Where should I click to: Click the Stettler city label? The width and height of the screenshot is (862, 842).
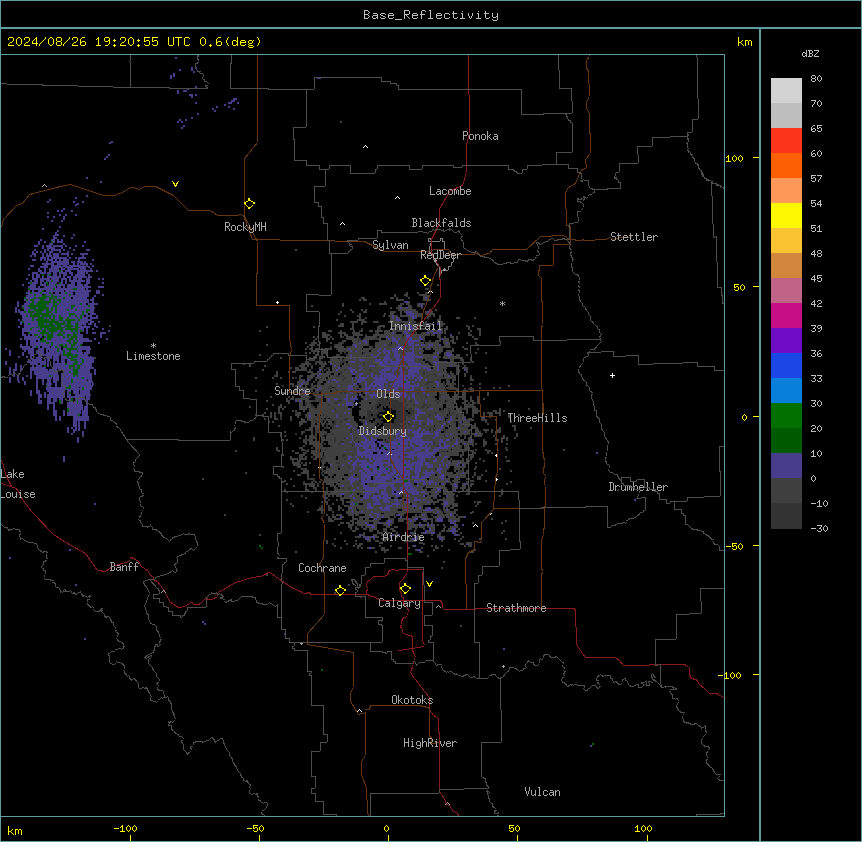[x=634, y=237]
